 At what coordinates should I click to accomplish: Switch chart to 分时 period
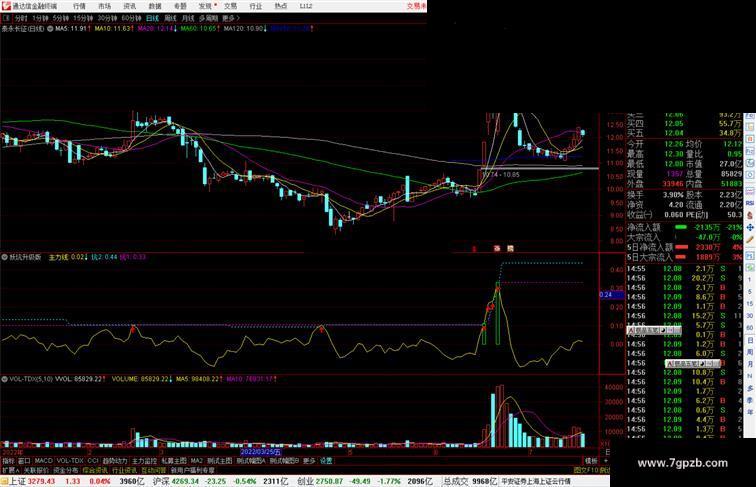(21, 18)
